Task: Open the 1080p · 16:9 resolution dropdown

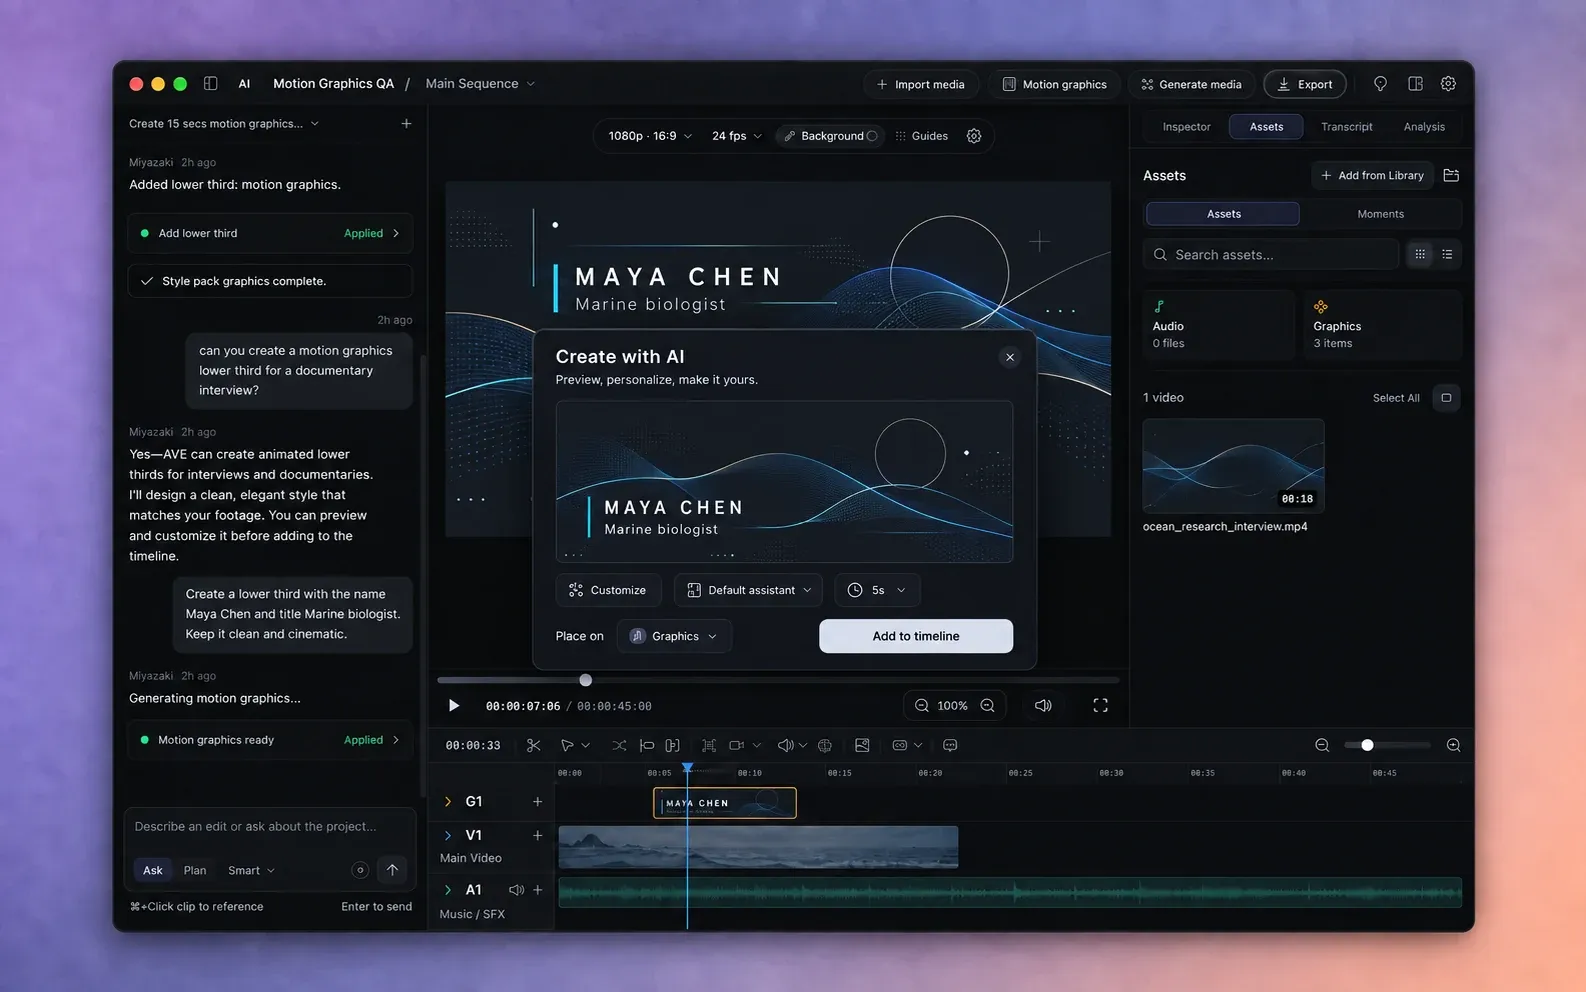Action: pyautogui.click(x=650, y=136)
